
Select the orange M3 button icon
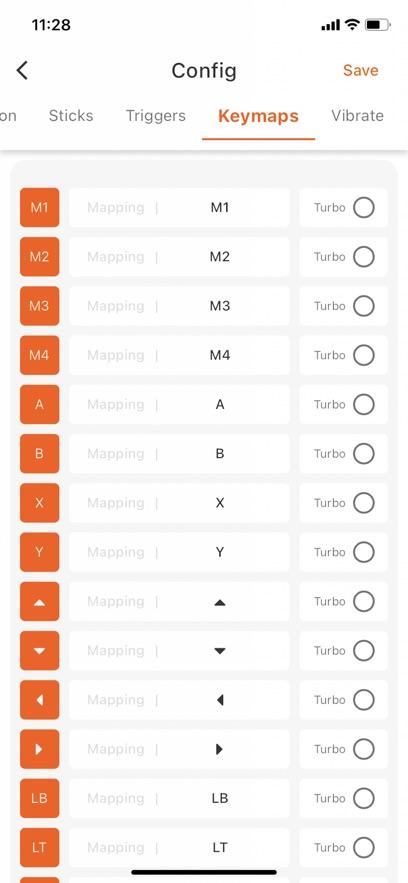[39, 306]
